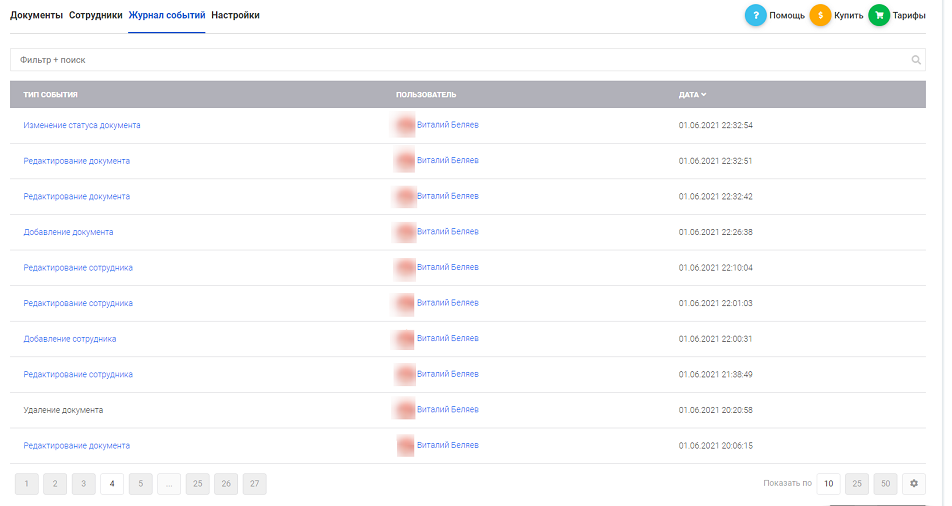Viewport: 952px width, 506px height.
Task: Open Добавление документа event
Action: (x=69, y=232)
